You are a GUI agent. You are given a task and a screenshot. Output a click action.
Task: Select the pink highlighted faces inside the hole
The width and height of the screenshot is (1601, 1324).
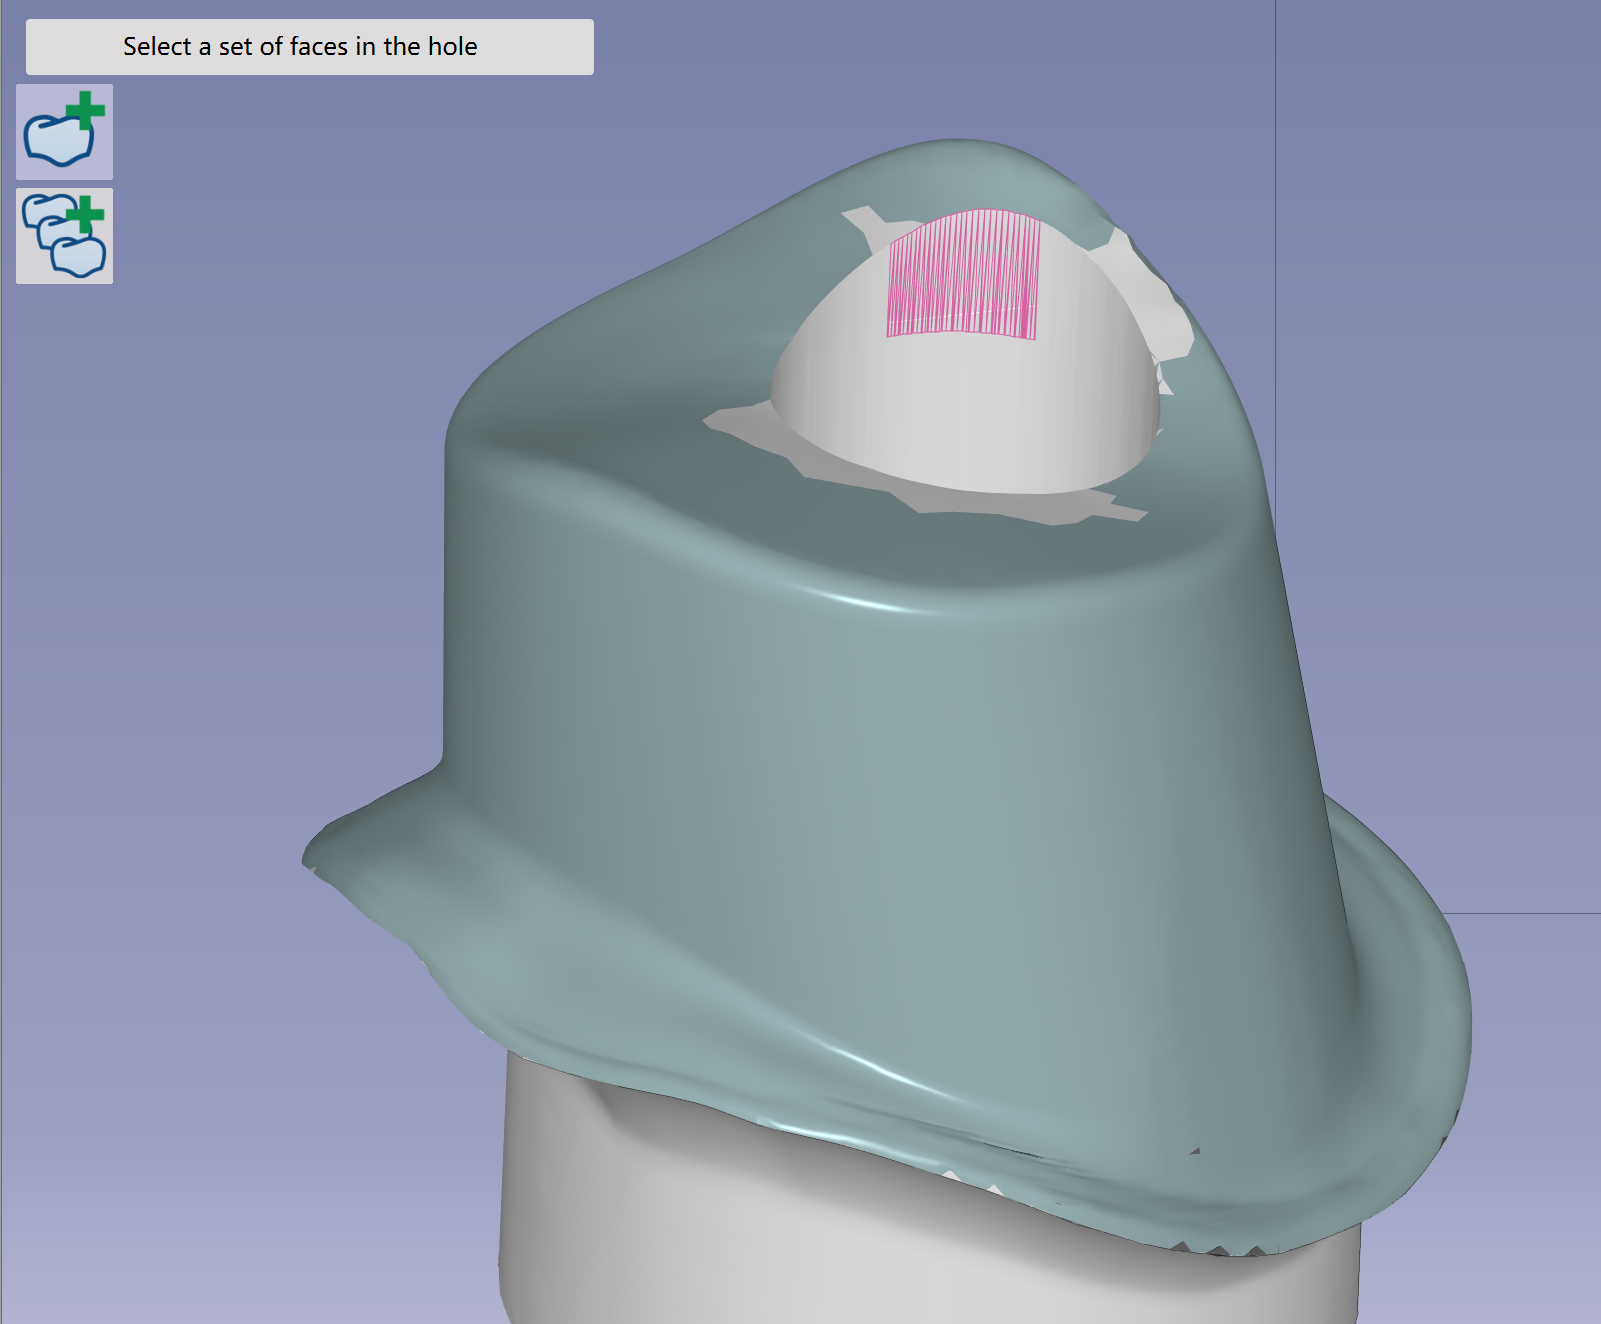[964, 274]
